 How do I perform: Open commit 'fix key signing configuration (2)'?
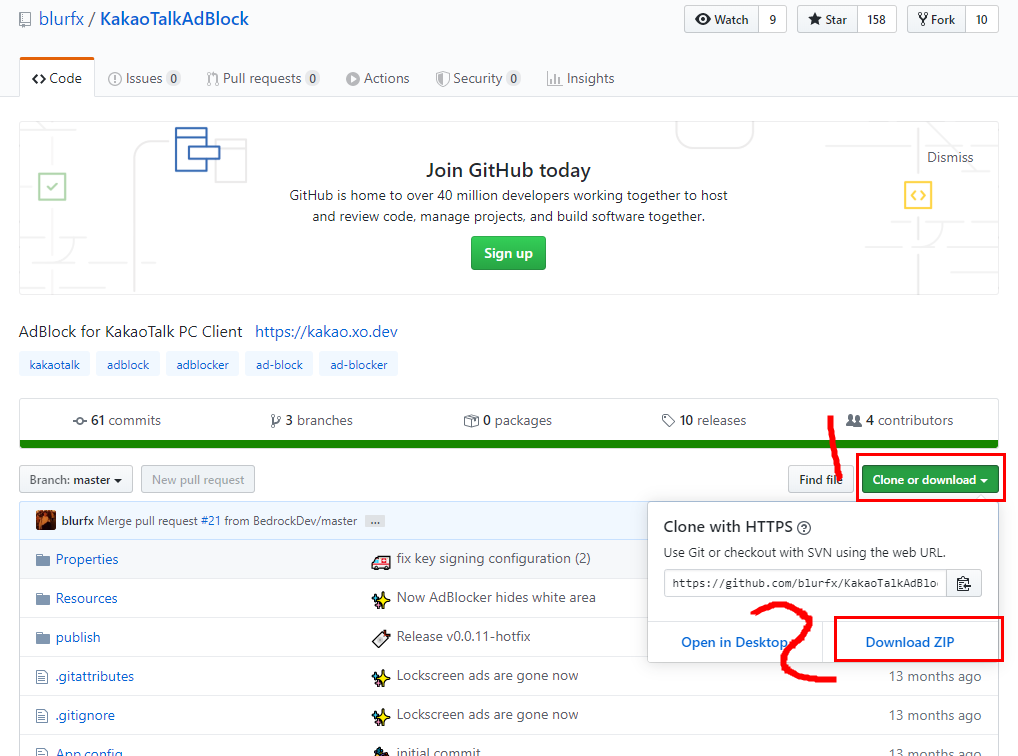pyautogui.click(x=493, y=559)
